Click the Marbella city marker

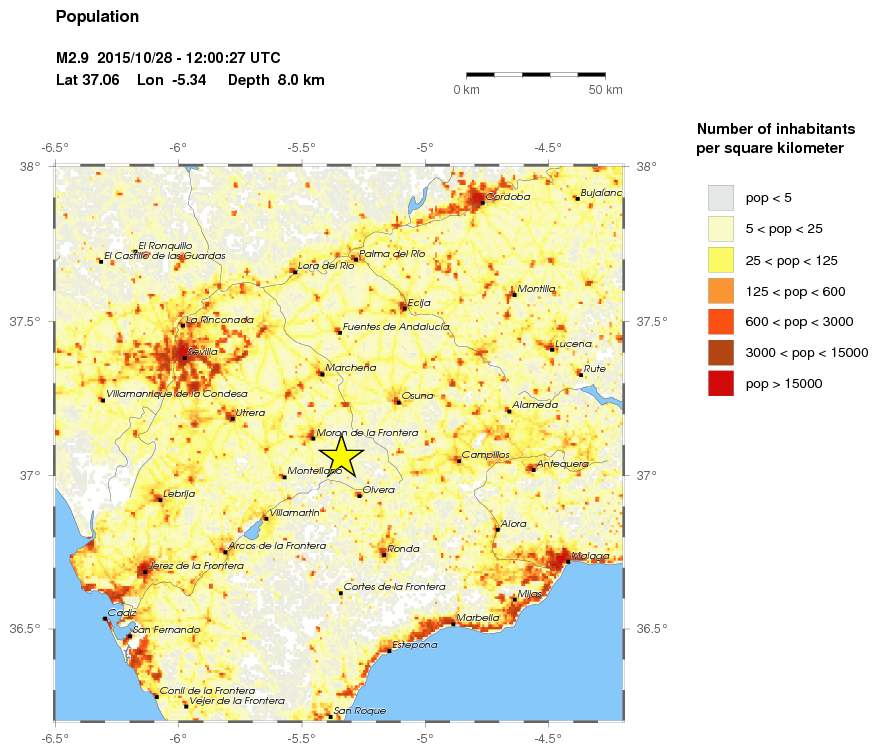454,623
